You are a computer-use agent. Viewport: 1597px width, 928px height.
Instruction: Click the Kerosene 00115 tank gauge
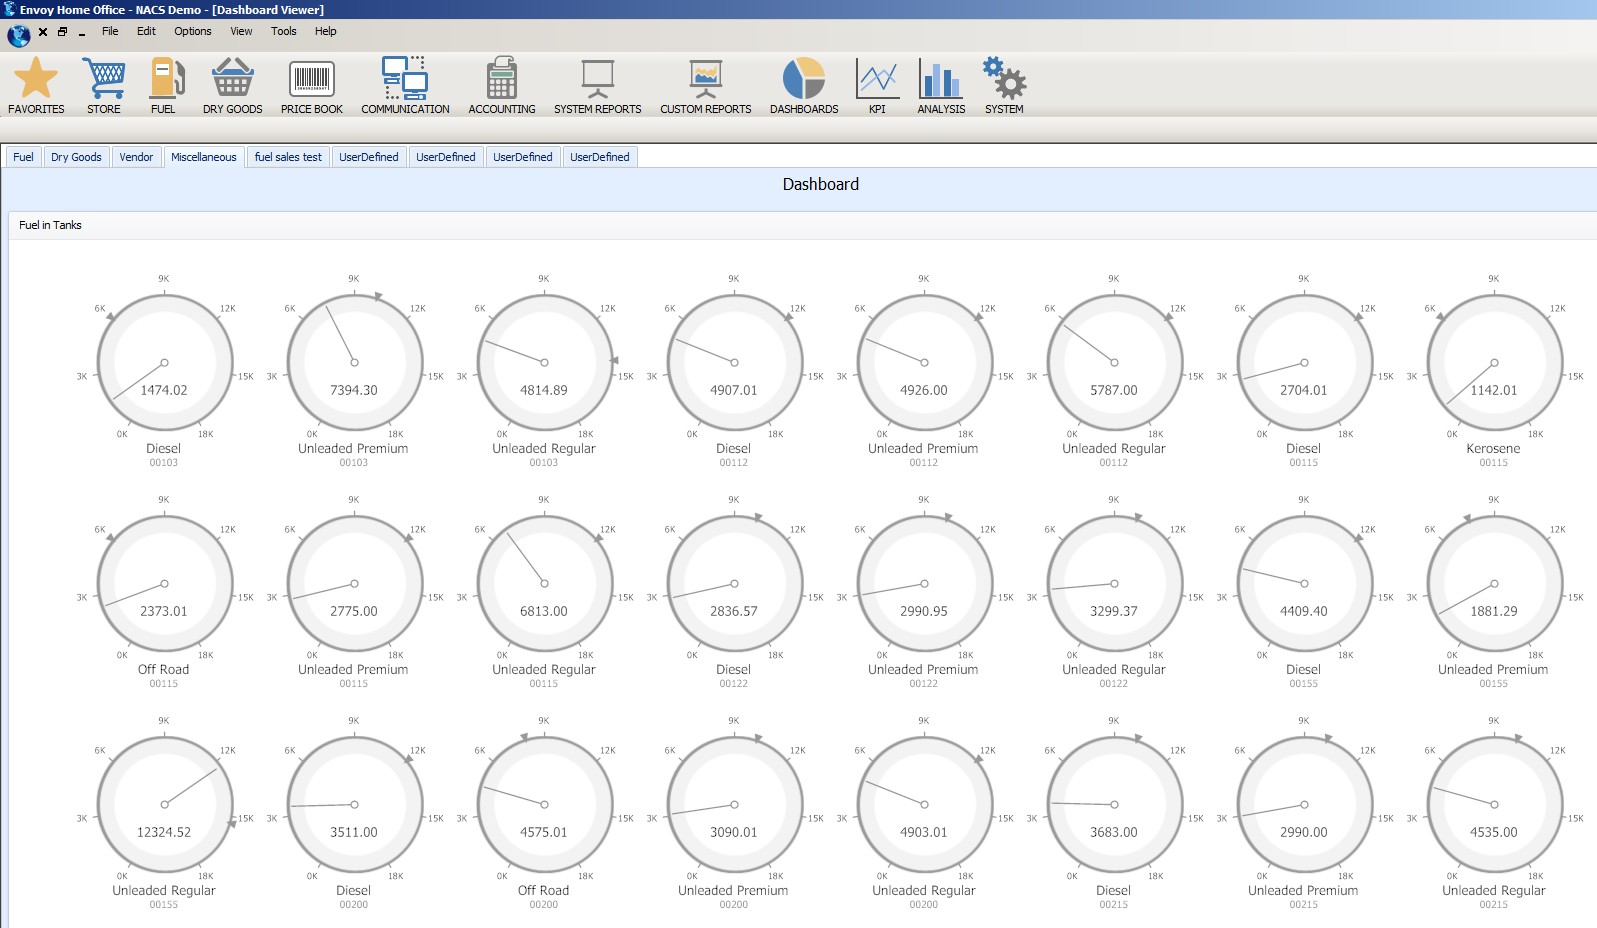pos(1493,364)
